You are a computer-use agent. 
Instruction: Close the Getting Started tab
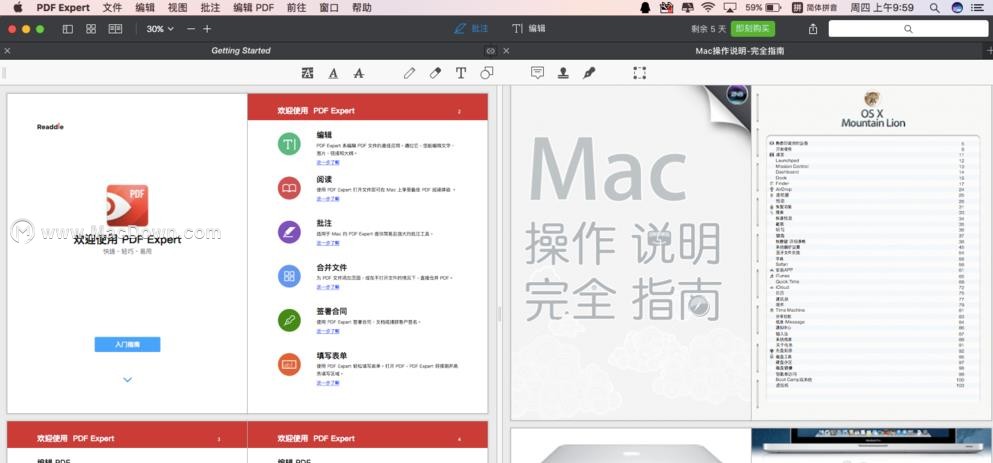click(x=7, y=51)
